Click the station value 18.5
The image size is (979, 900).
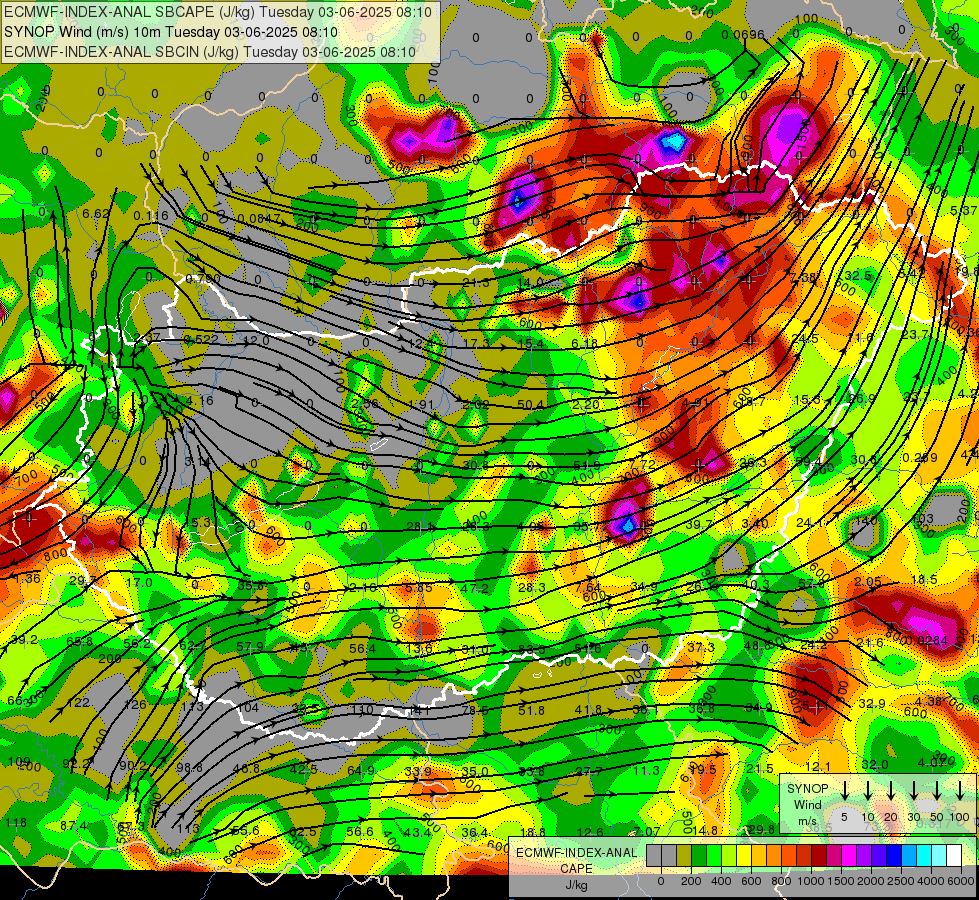[x=924, y=580]
